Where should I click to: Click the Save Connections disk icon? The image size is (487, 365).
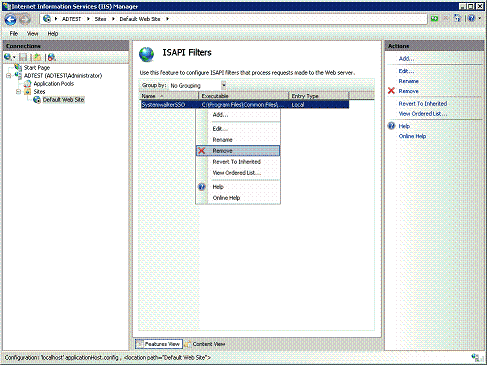[23, 57]
